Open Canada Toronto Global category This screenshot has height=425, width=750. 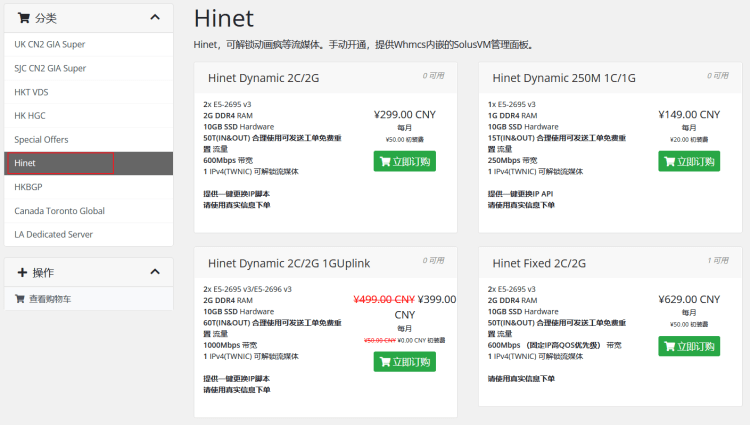point(88,211)
